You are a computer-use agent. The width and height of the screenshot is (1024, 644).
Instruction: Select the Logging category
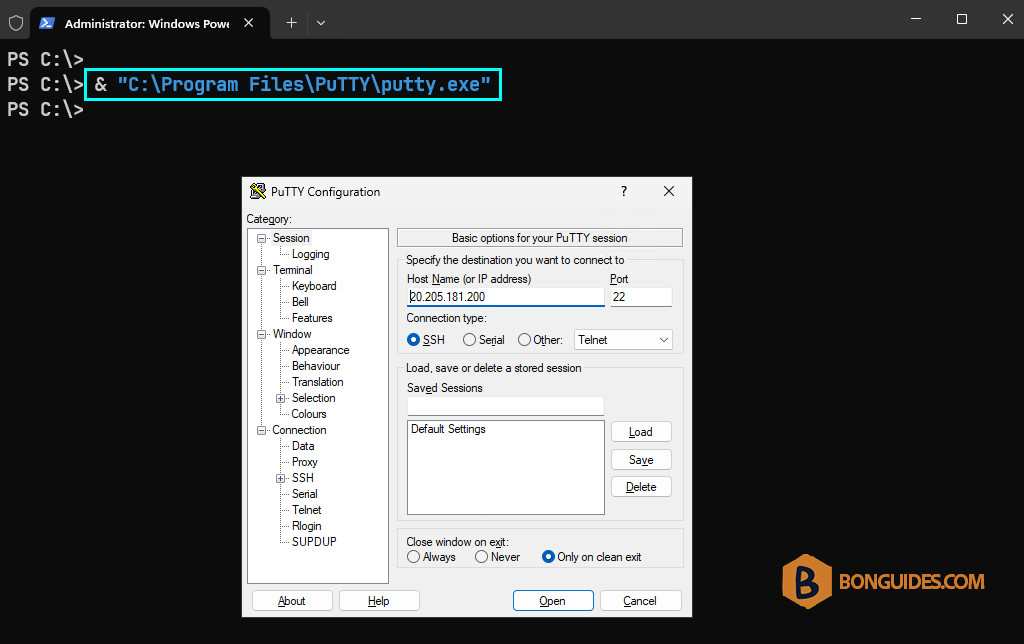(x=310, y=254)
